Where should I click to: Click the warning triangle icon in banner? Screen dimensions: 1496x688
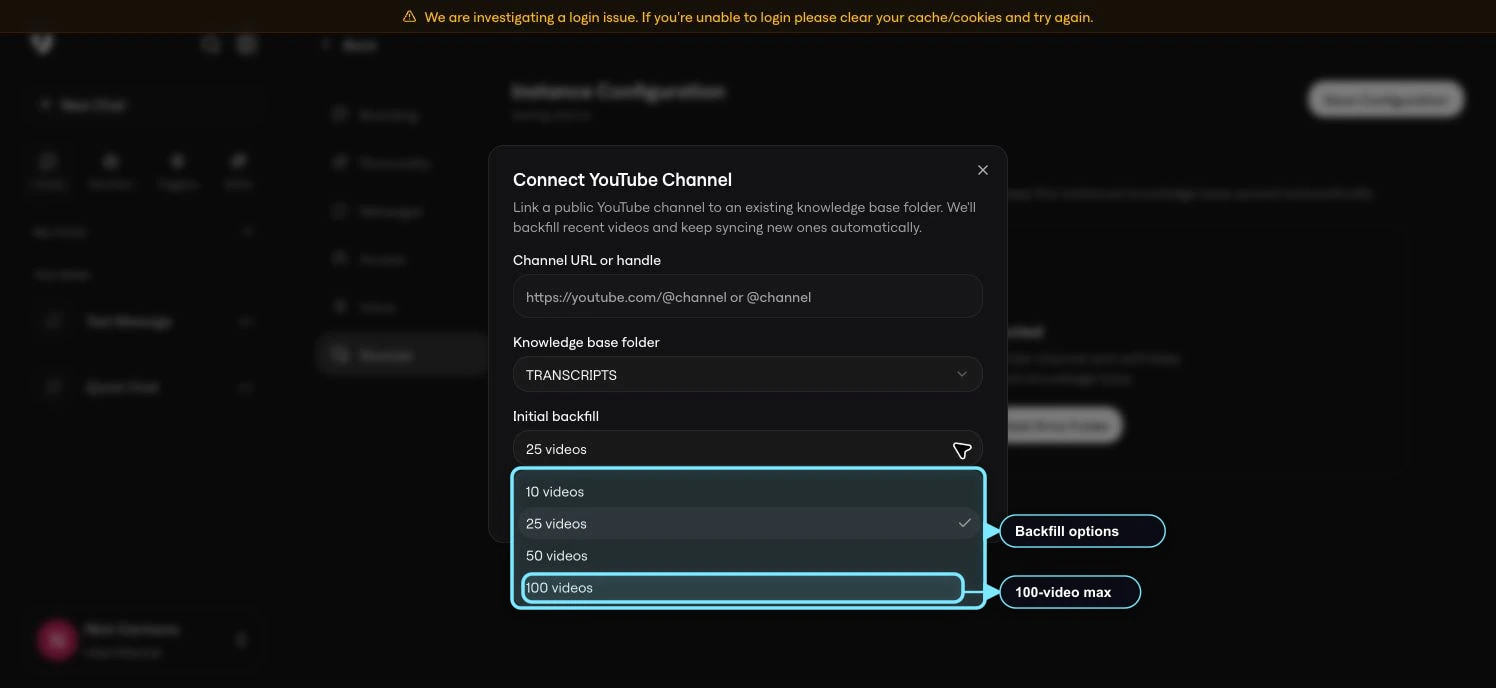click(409, 17)
